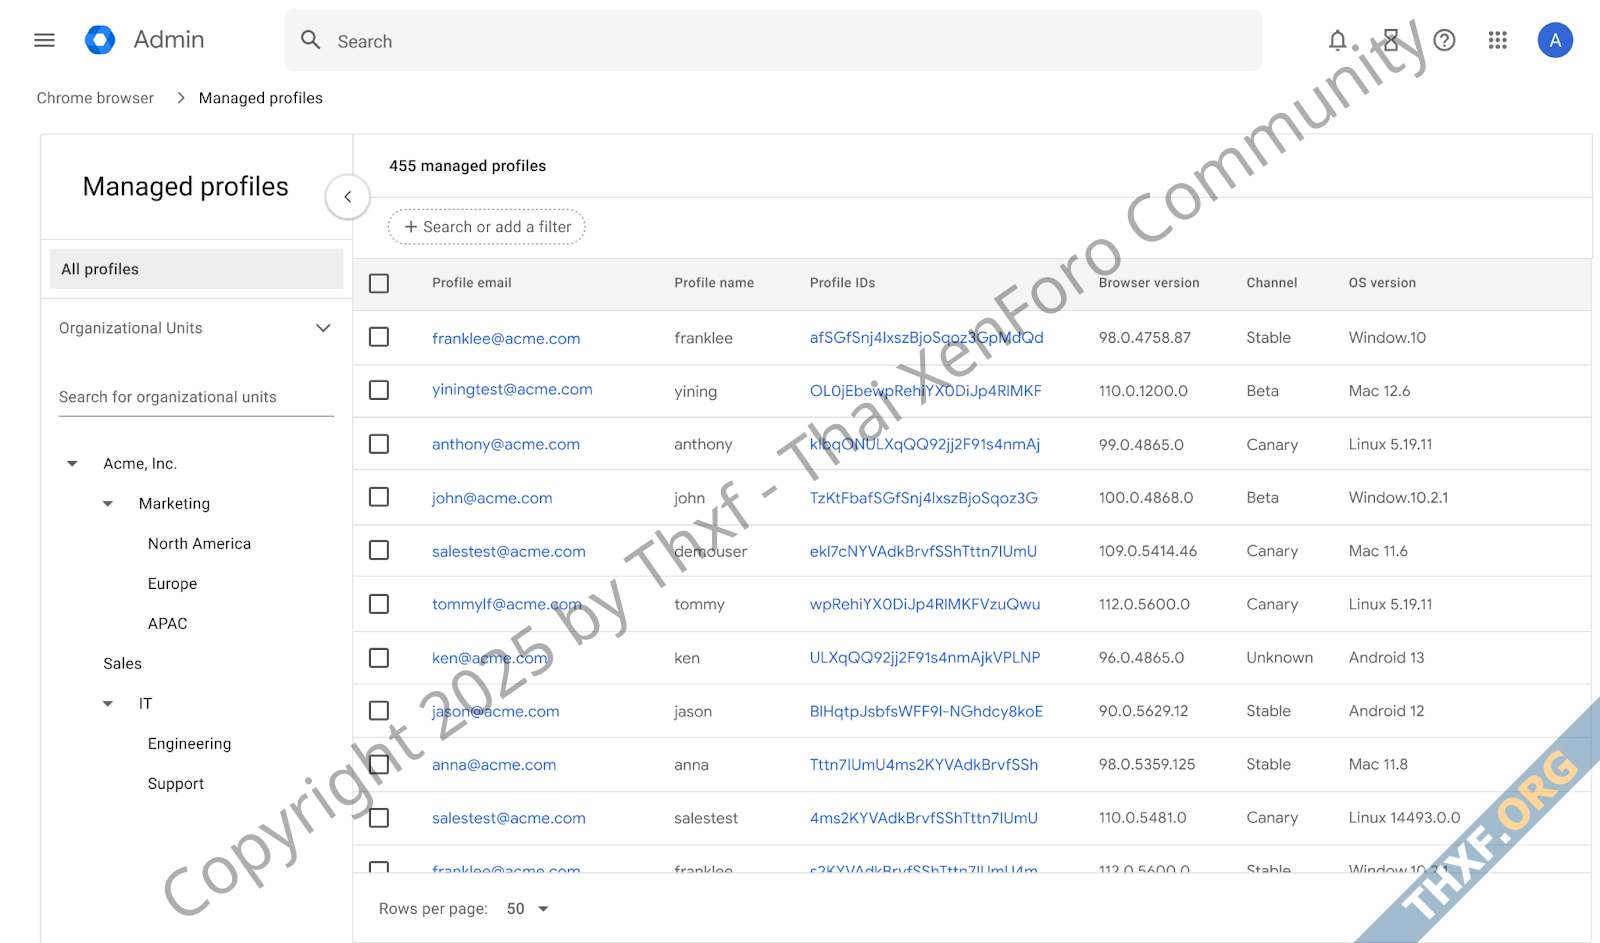Go to Chrome browser breadcrumb
Image resolution: width=1600 pixels, height=943 pixels.
[x=96, y=98]
